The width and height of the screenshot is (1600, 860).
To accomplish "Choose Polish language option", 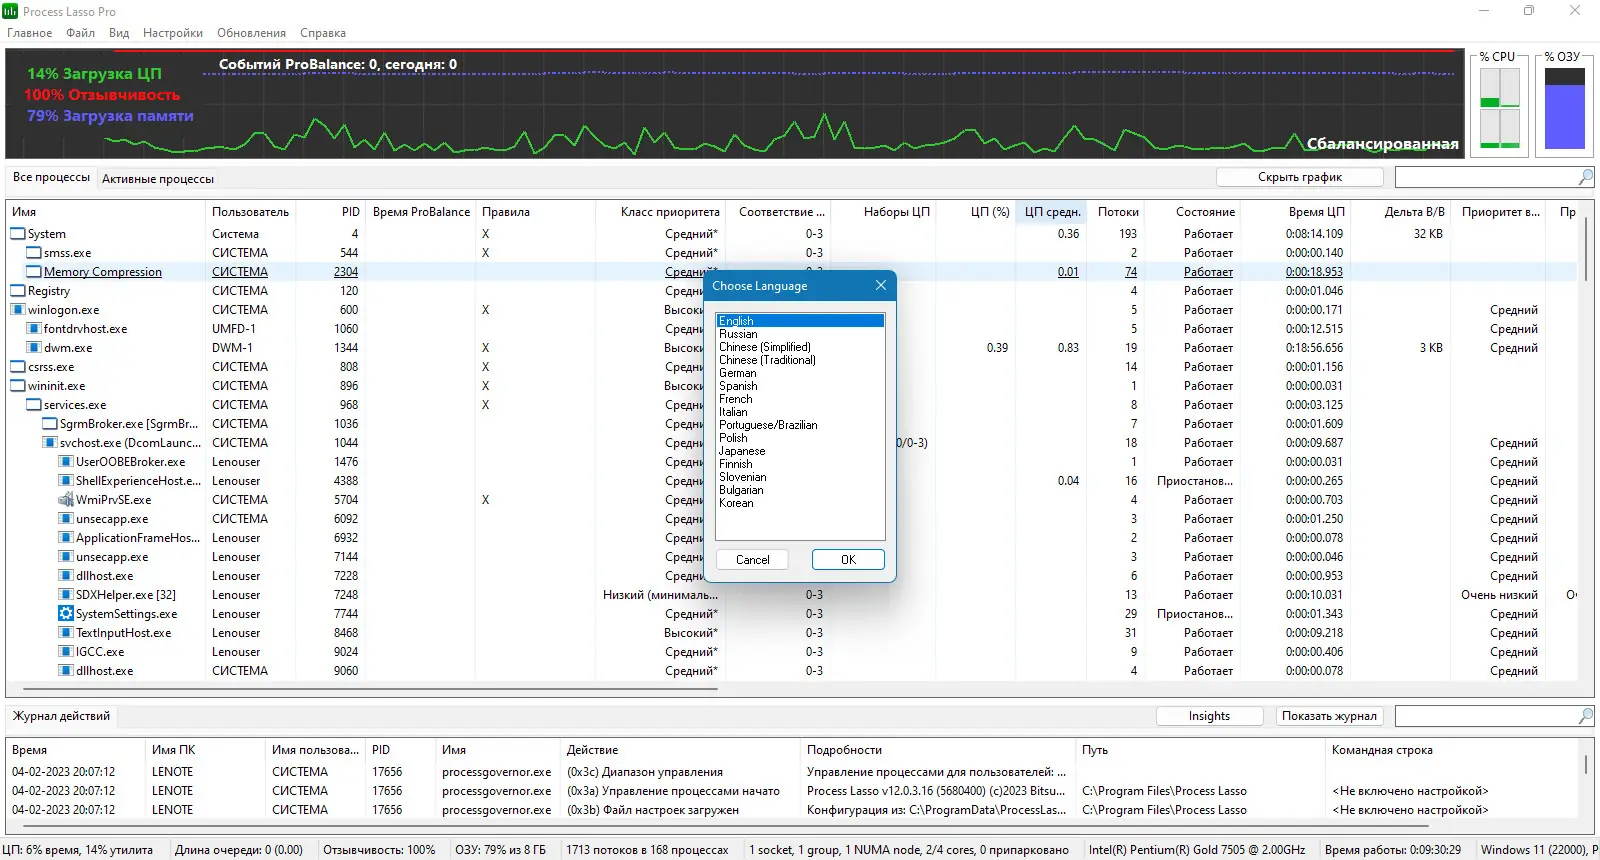I will click(733, 438).
